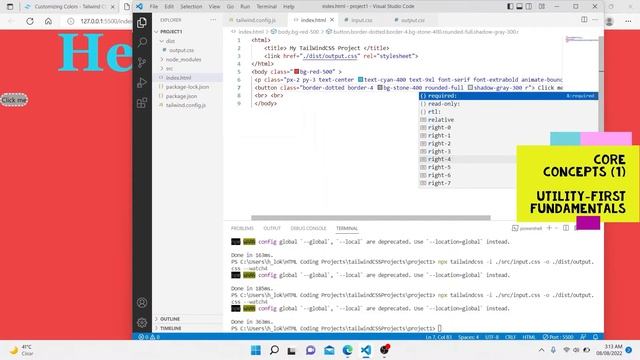This screenshot has height=360, width=640.
Task: Click the HTML language mode in status bar
Action: 529,337
